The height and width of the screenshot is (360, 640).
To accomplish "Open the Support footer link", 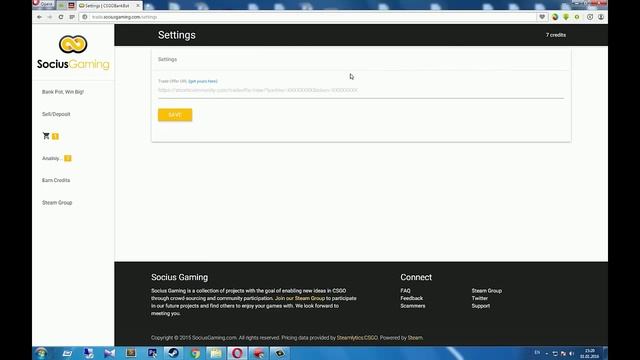I will point(481,306).
